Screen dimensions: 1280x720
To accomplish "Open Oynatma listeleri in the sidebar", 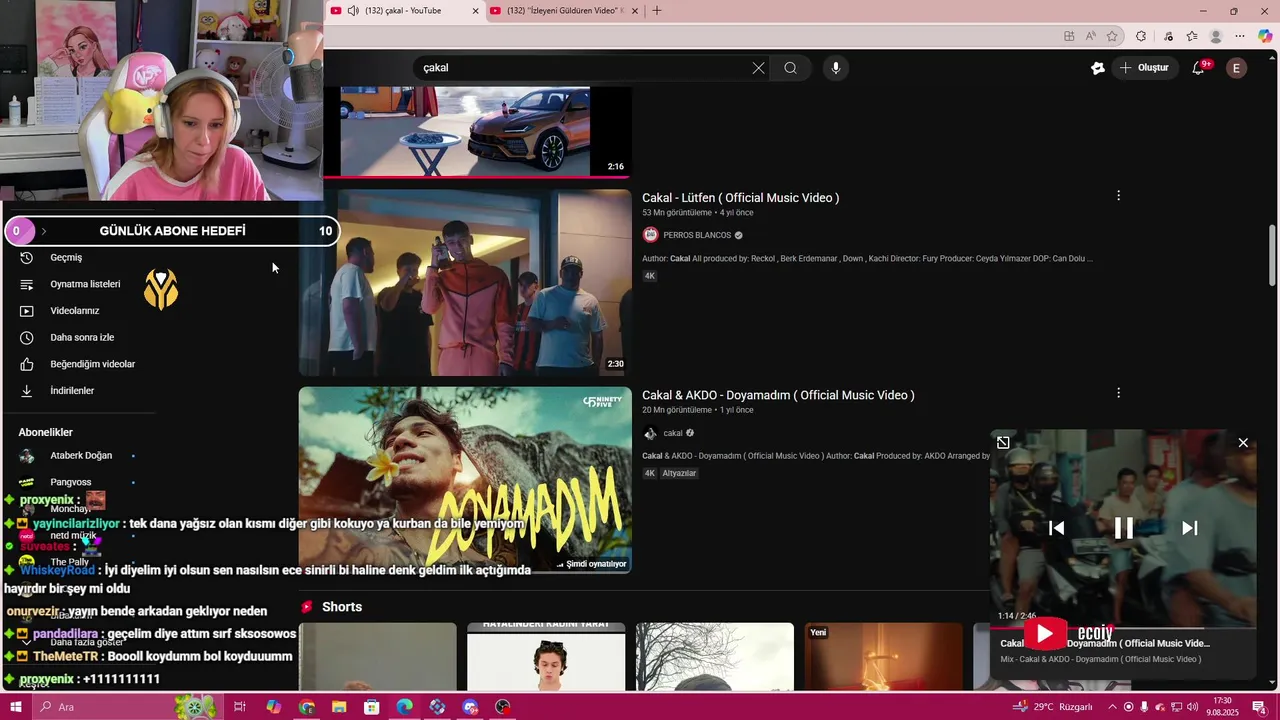I will [x=85, y=284].
